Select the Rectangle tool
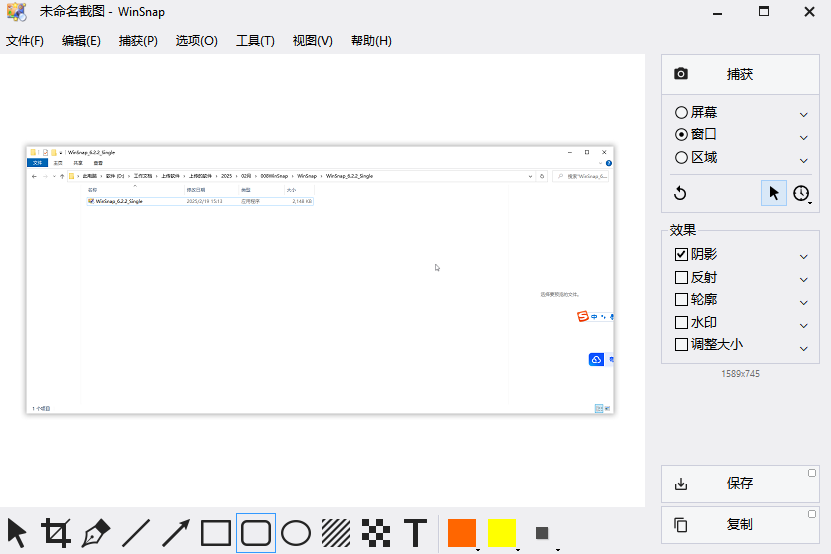The height and width of the screenshot is (554, 831). [x=216, y=533]
